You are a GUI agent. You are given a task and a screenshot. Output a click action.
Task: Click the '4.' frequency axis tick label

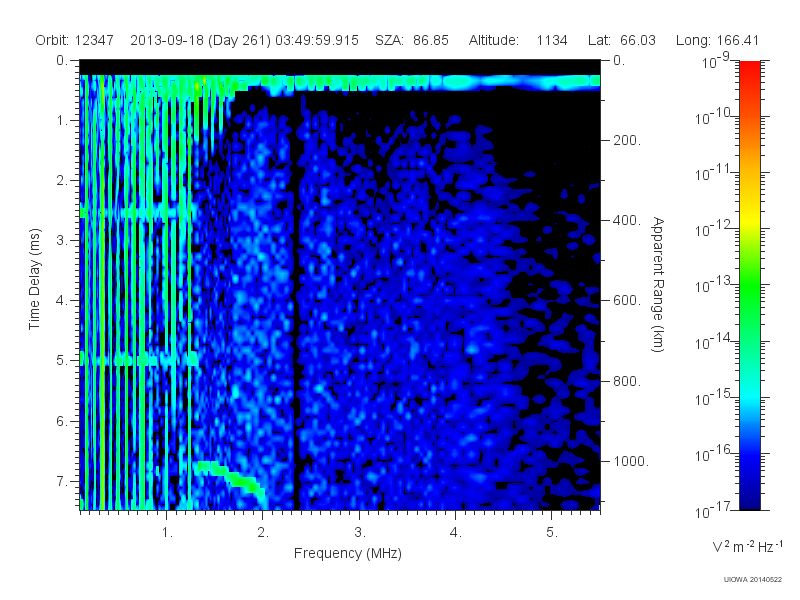tap(456, 533)
